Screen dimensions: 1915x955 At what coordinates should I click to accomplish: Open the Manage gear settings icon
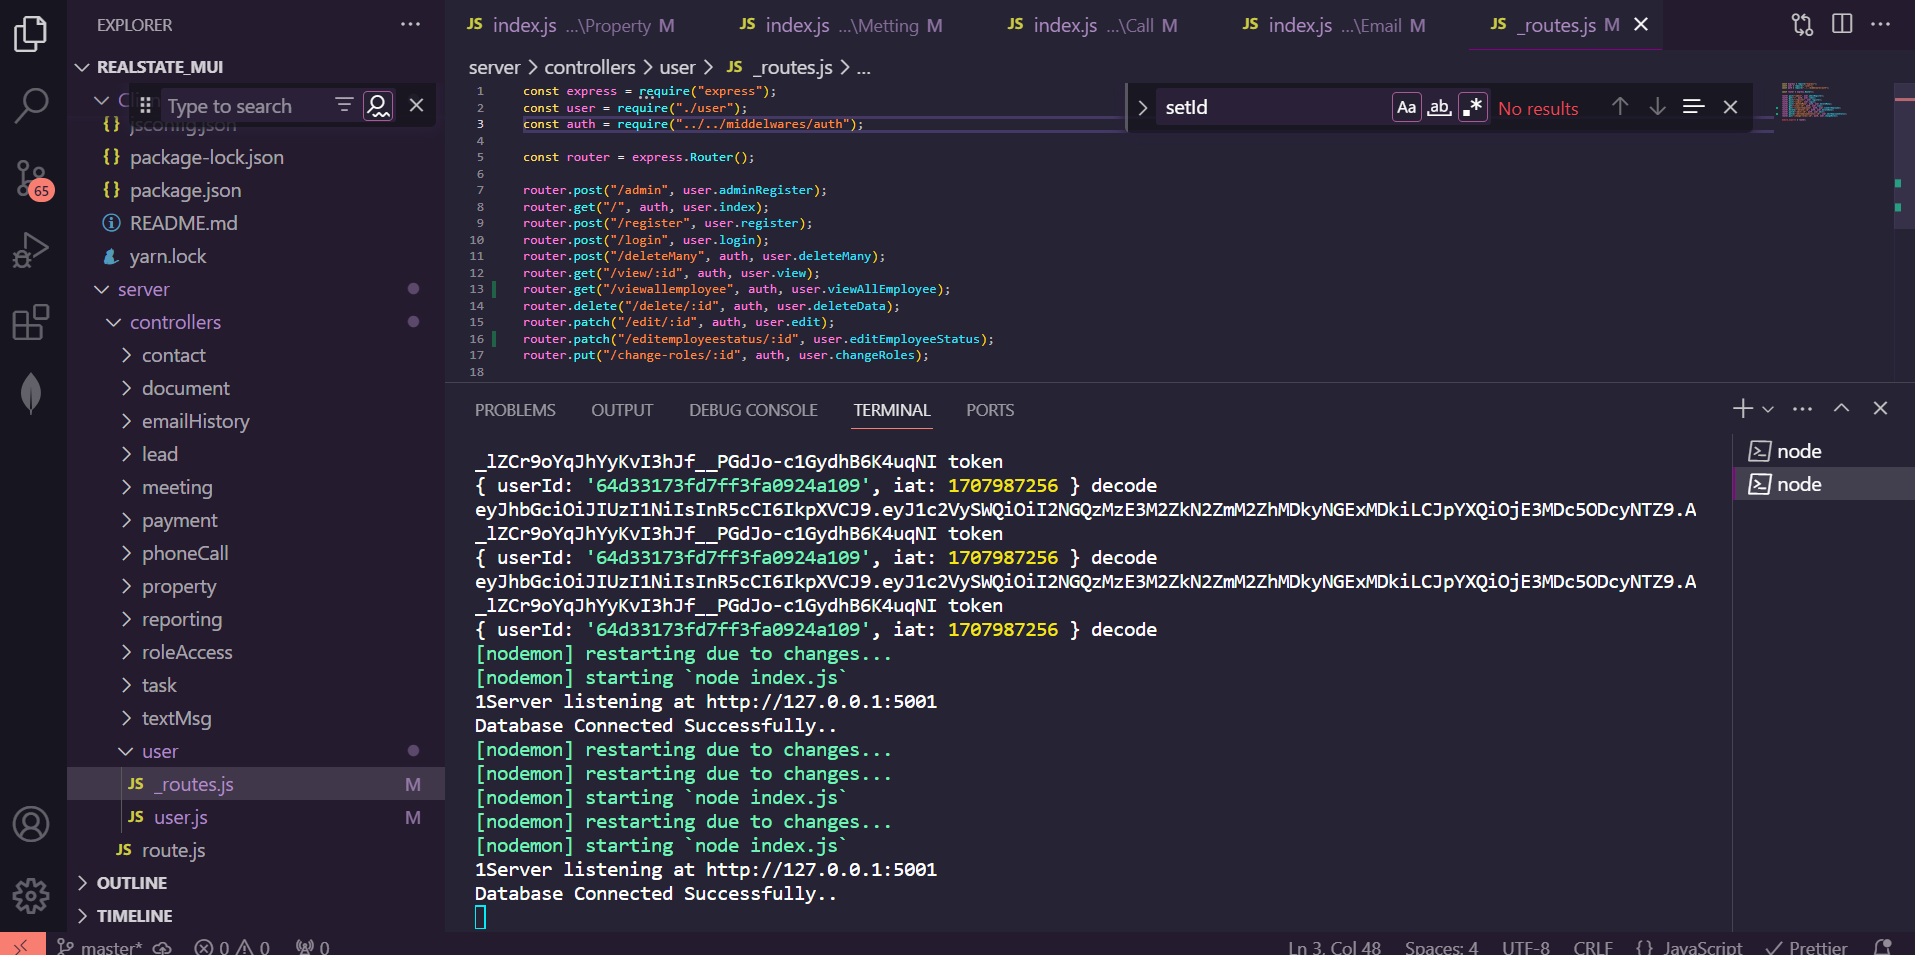[x=31, y=895]
